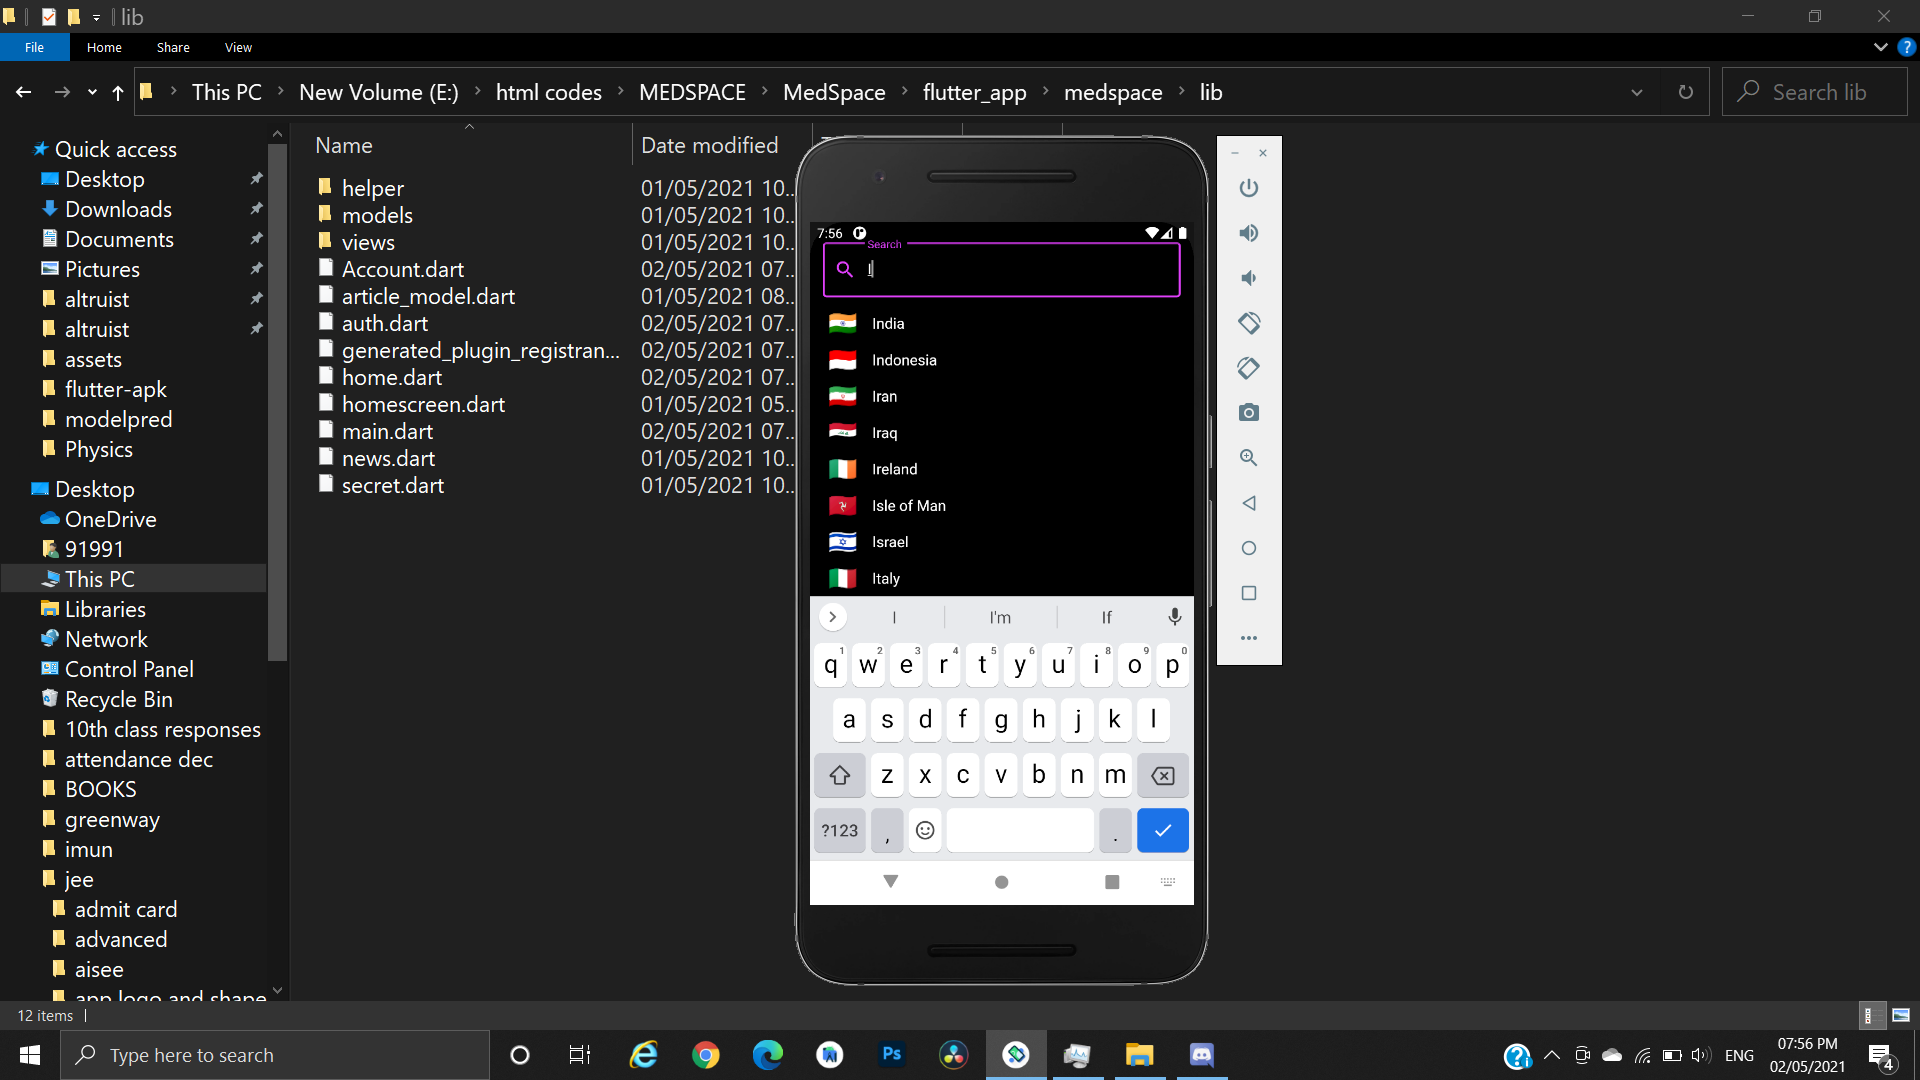Rotate emulator left using rotate icon
This screenshot has width=1920, height=1080.
coord(1248,323)
